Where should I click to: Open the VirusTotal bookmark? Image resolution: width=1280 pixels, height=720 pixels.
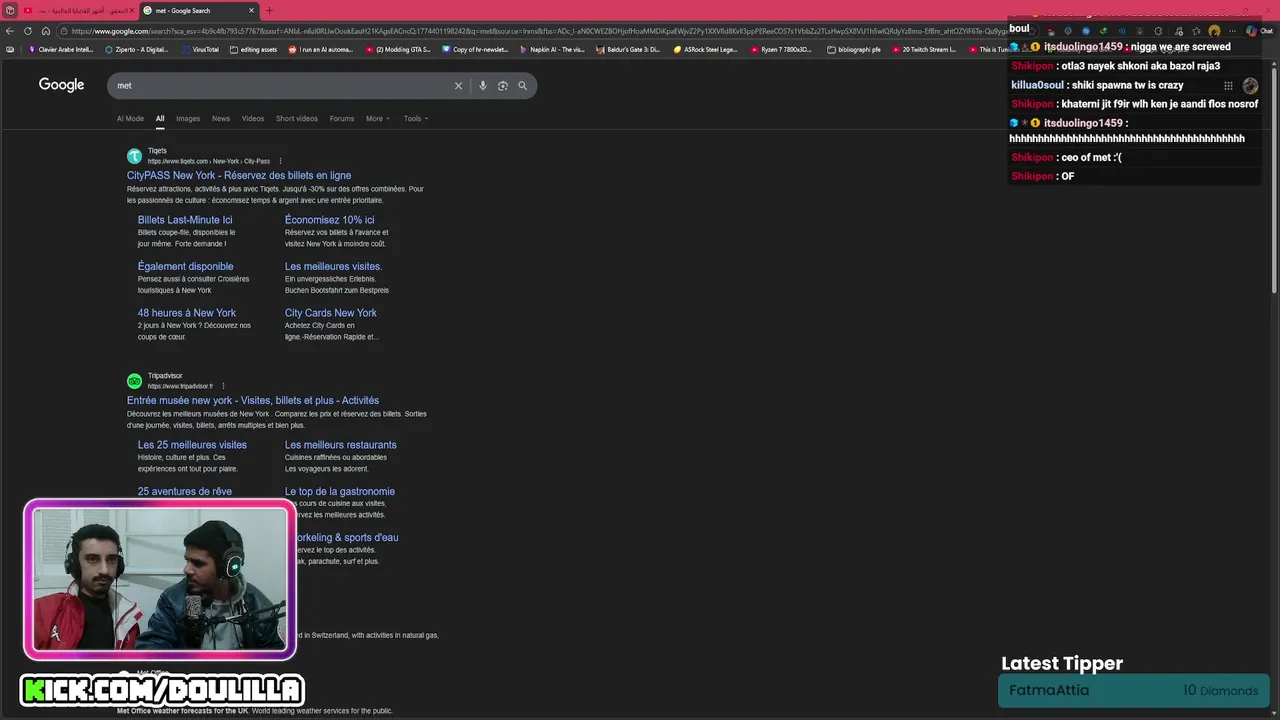coord(199,49)
